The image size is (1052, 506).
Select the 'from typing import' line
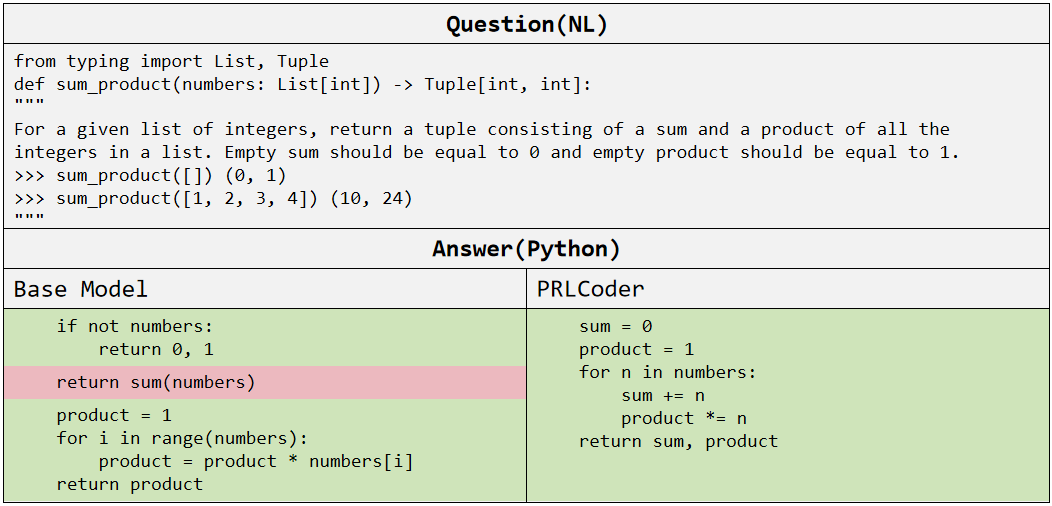171,62
